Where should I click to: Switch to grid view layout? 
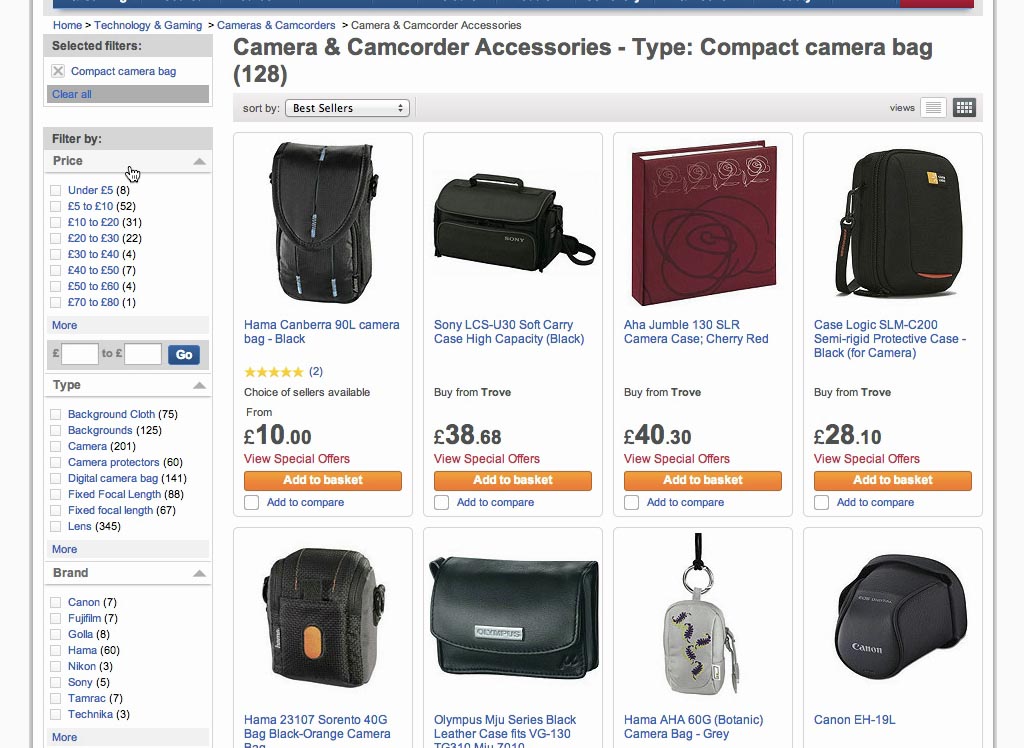(963, 107)
